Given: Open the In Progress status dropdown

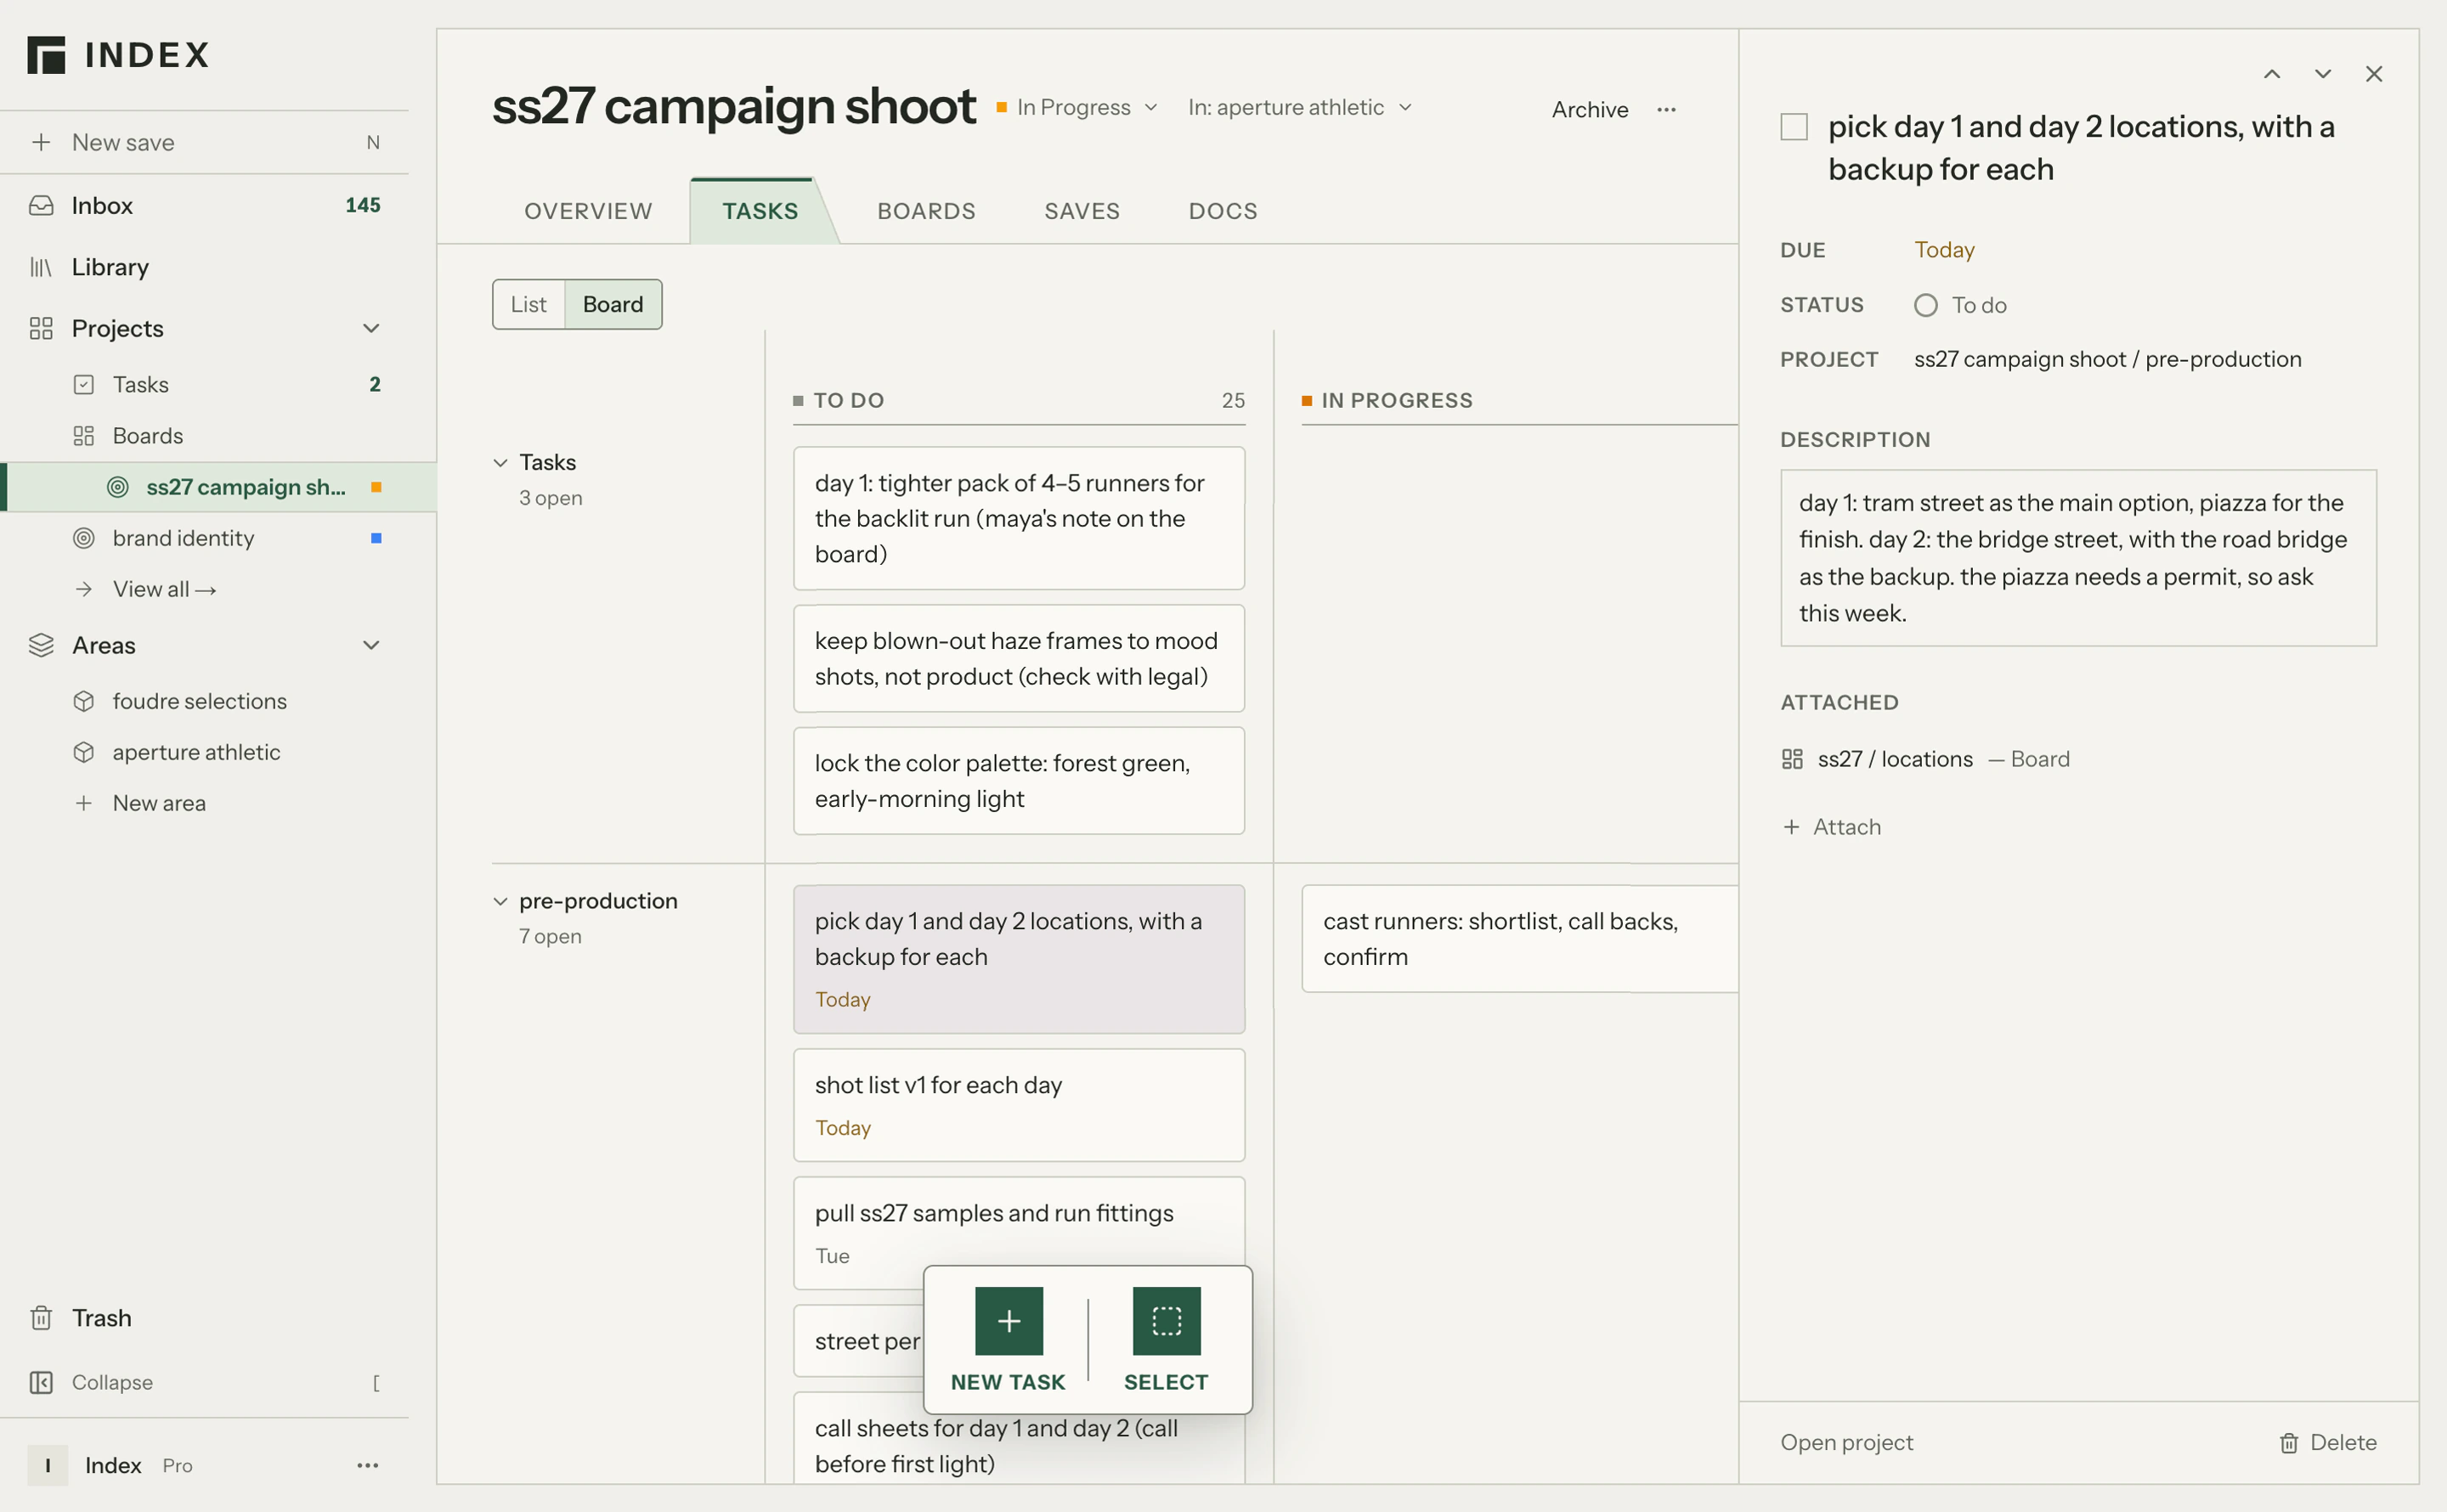Looking at the screenshot, I should (1077, 107).
